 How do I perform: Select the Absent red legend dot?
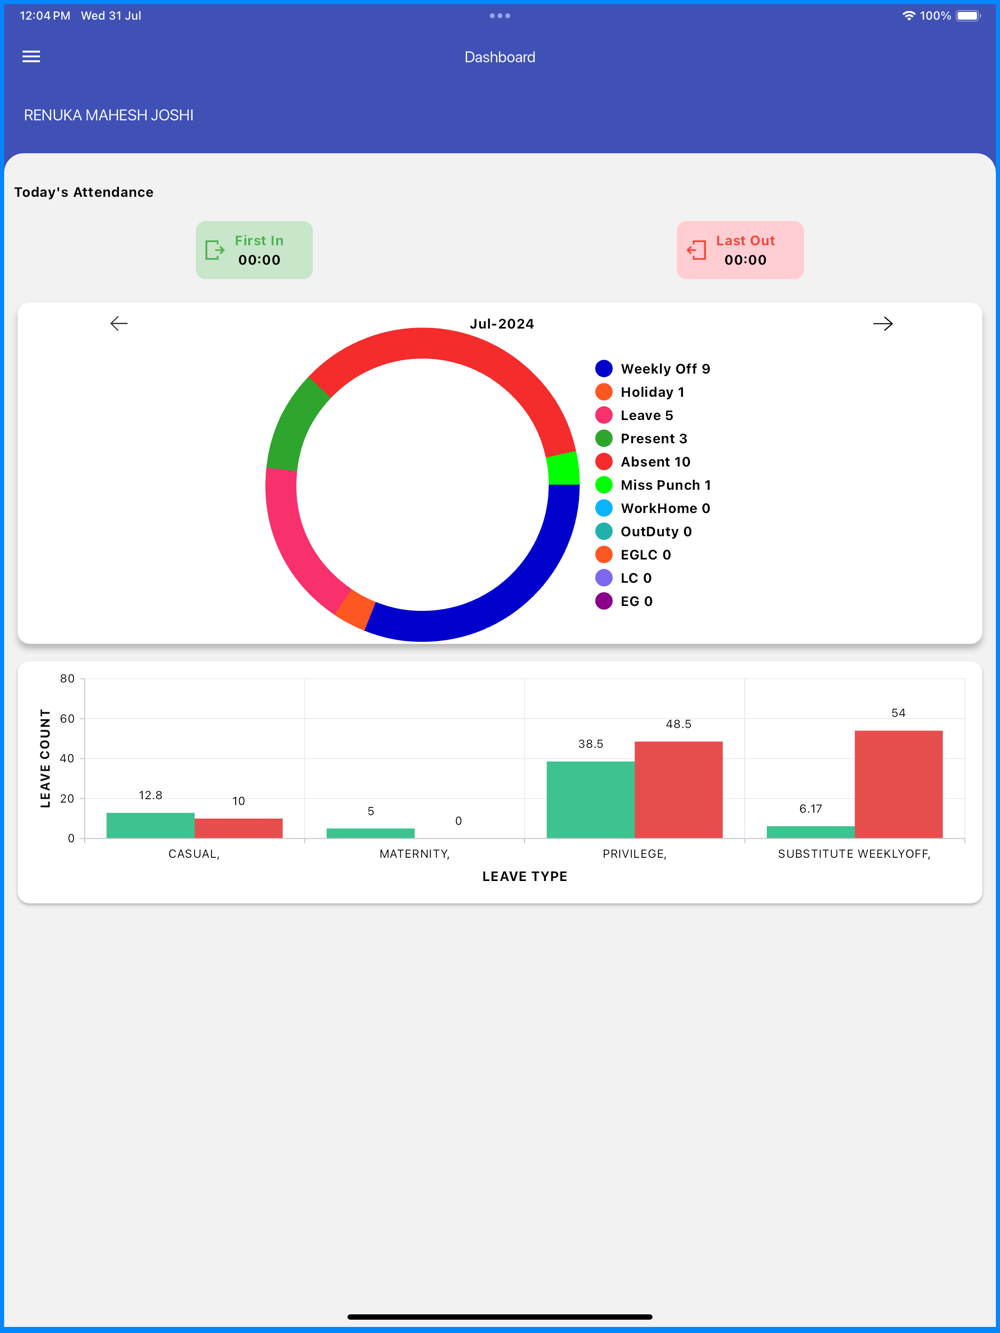click(x=604, y=461)
